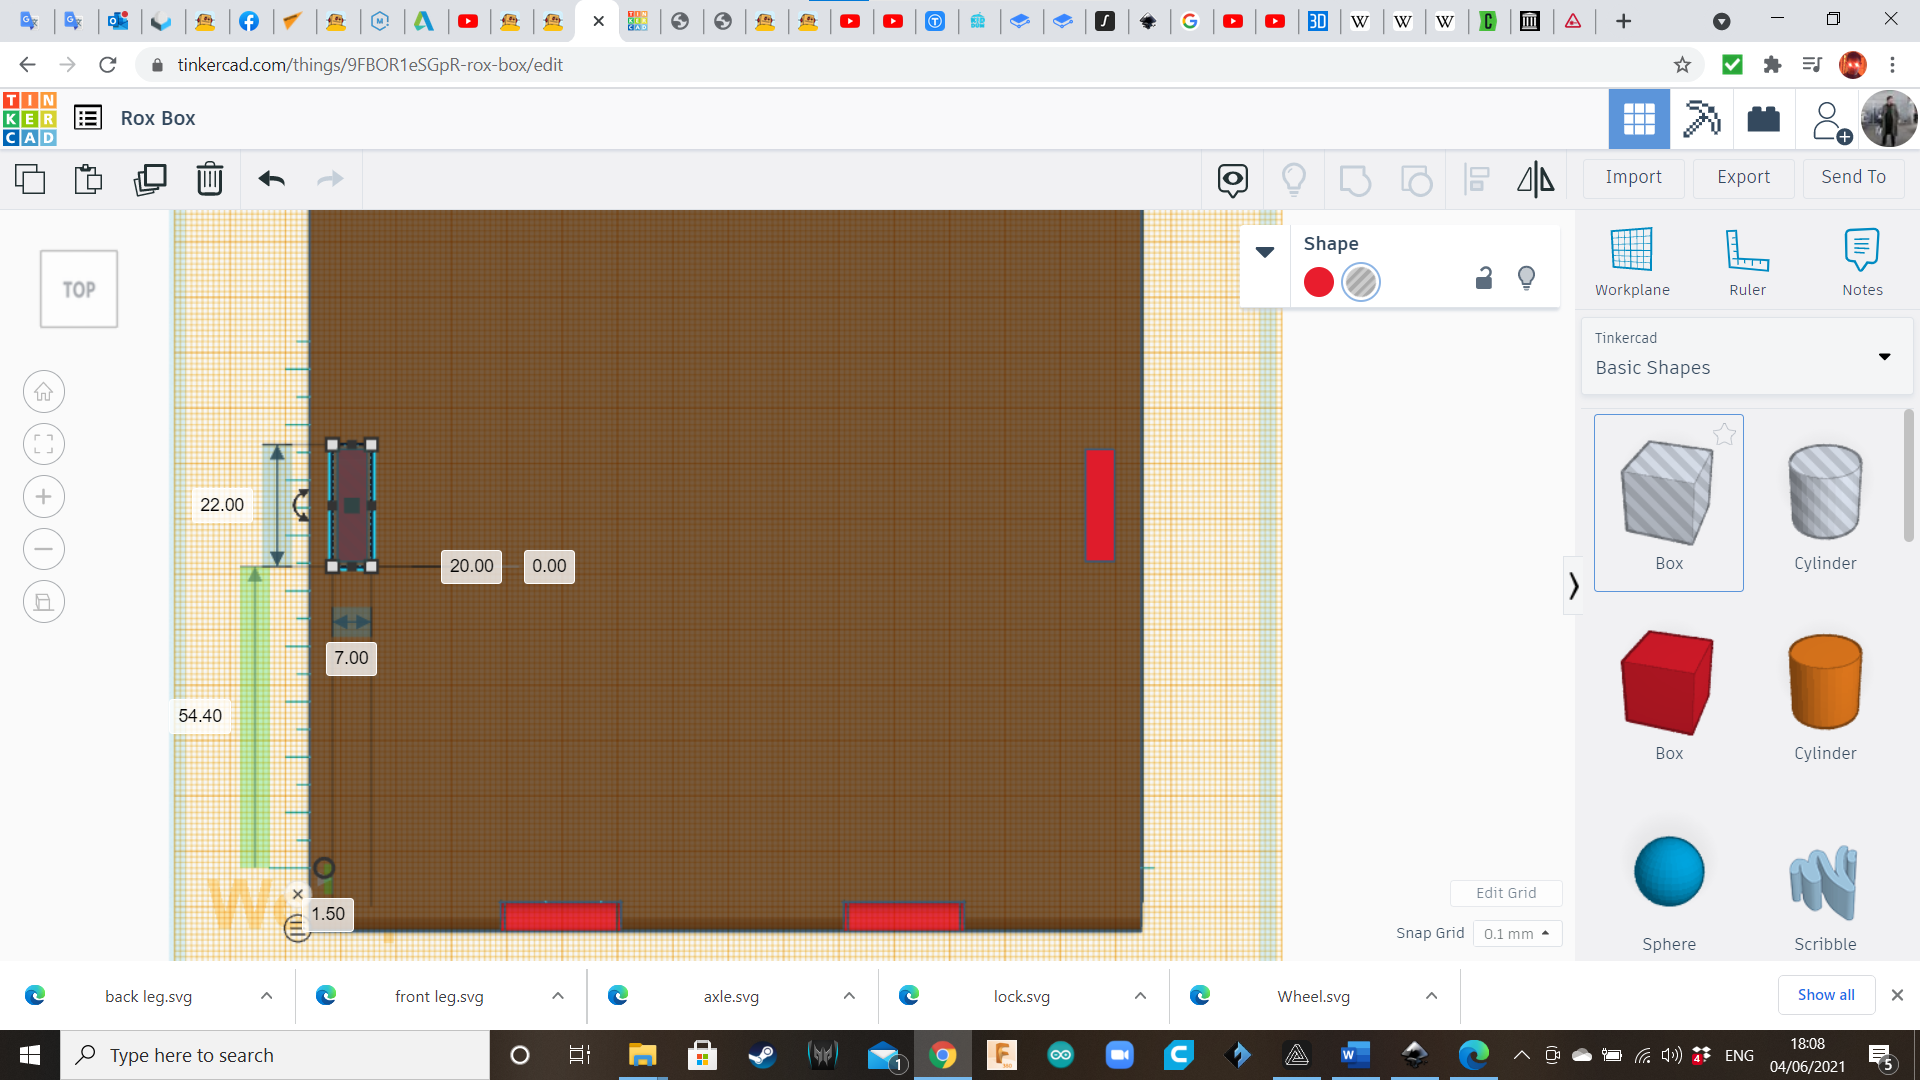Screen dimensions: 1920x1080
Task: Click the 22.00 dimension field
Action: [x=222, y=505]
